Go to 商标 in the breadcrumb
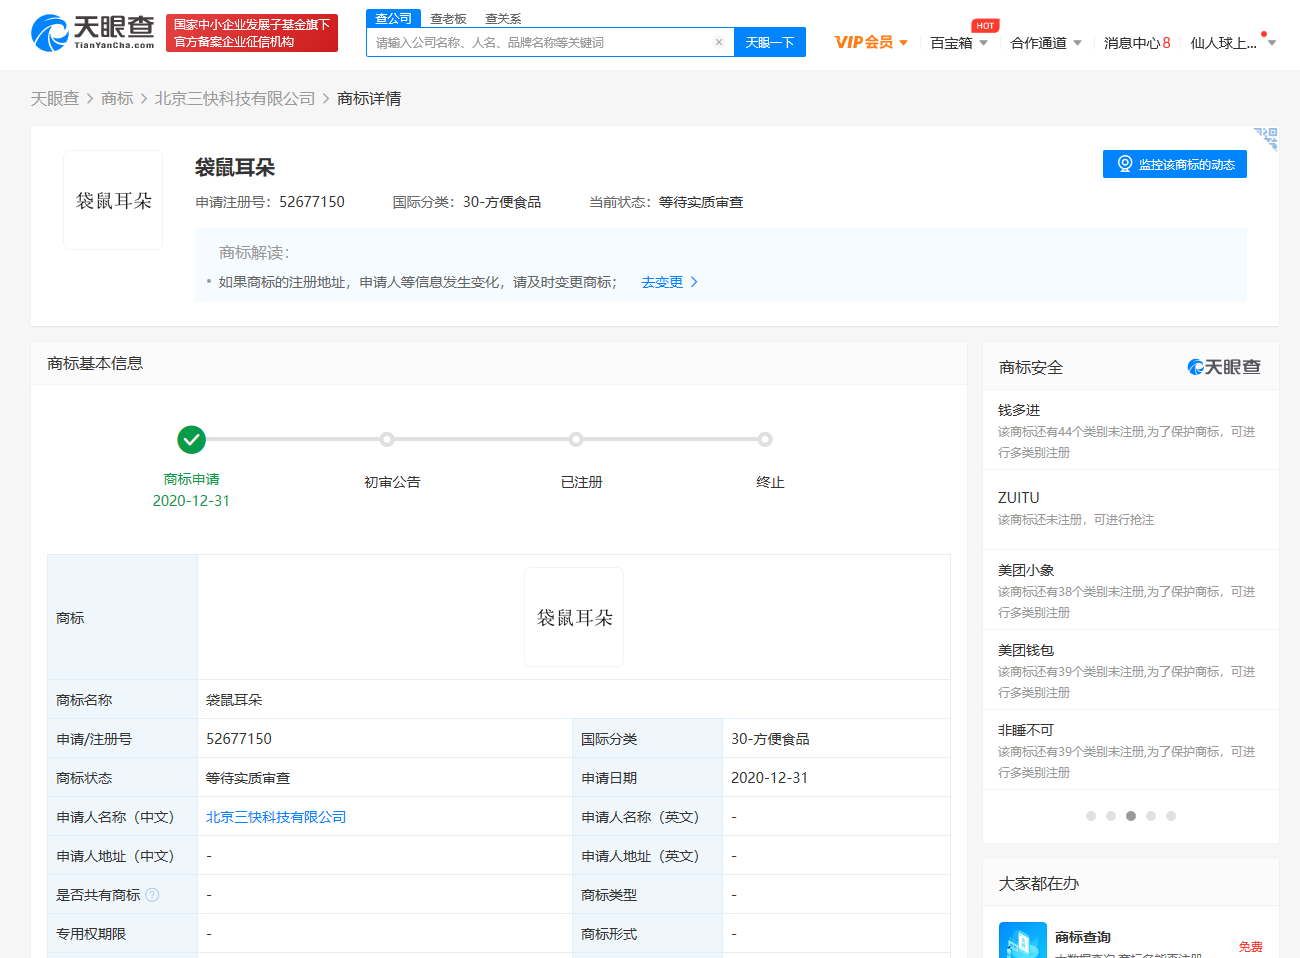 117,98
